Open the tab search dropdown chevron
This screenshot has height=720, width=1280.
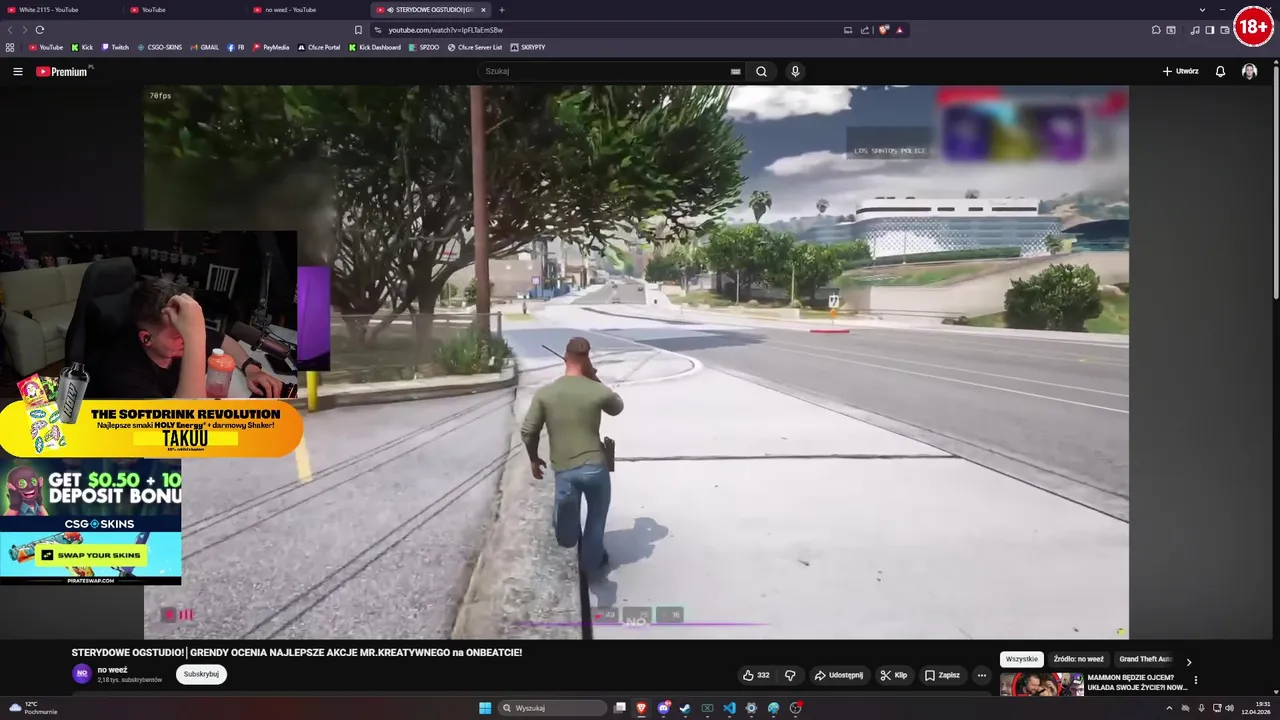coord(1202,10)
